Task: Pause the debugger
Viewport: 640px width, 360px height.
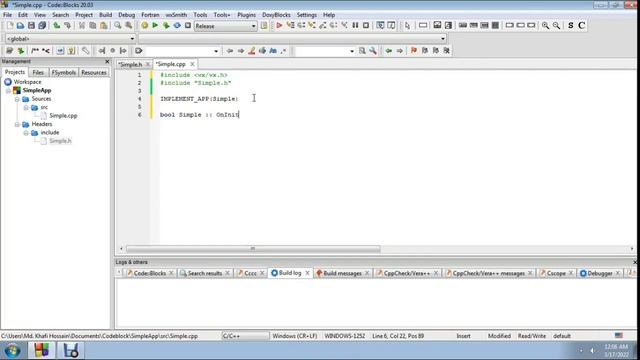Action: coord(355,26)
